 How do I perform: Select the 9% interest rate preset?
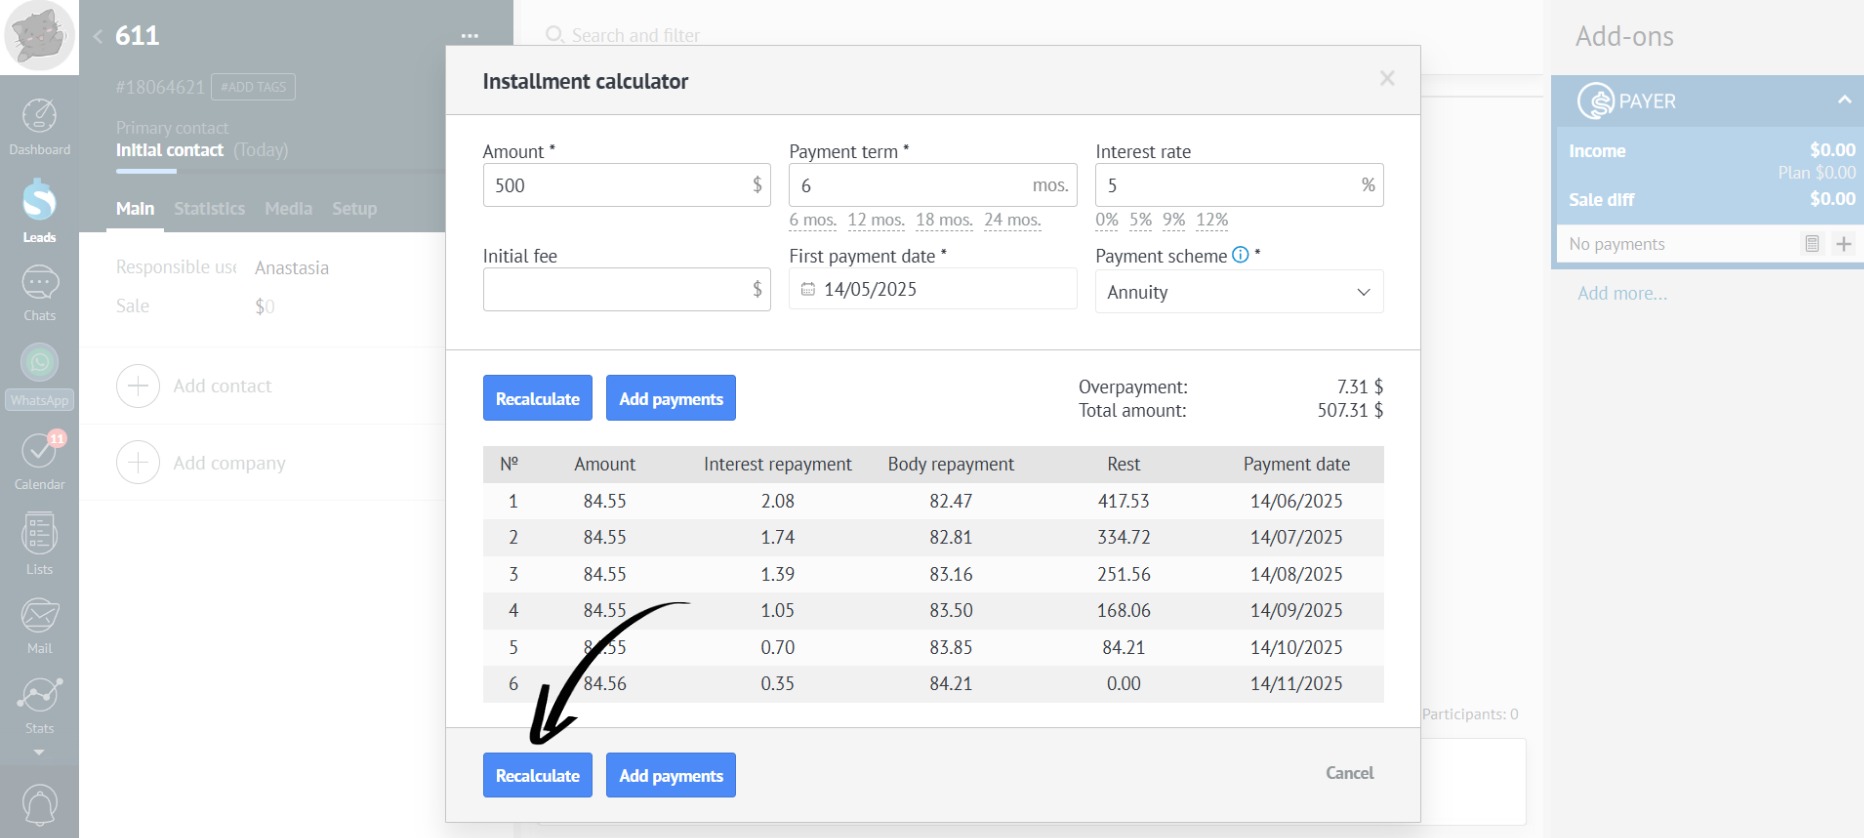point(1173,220)
